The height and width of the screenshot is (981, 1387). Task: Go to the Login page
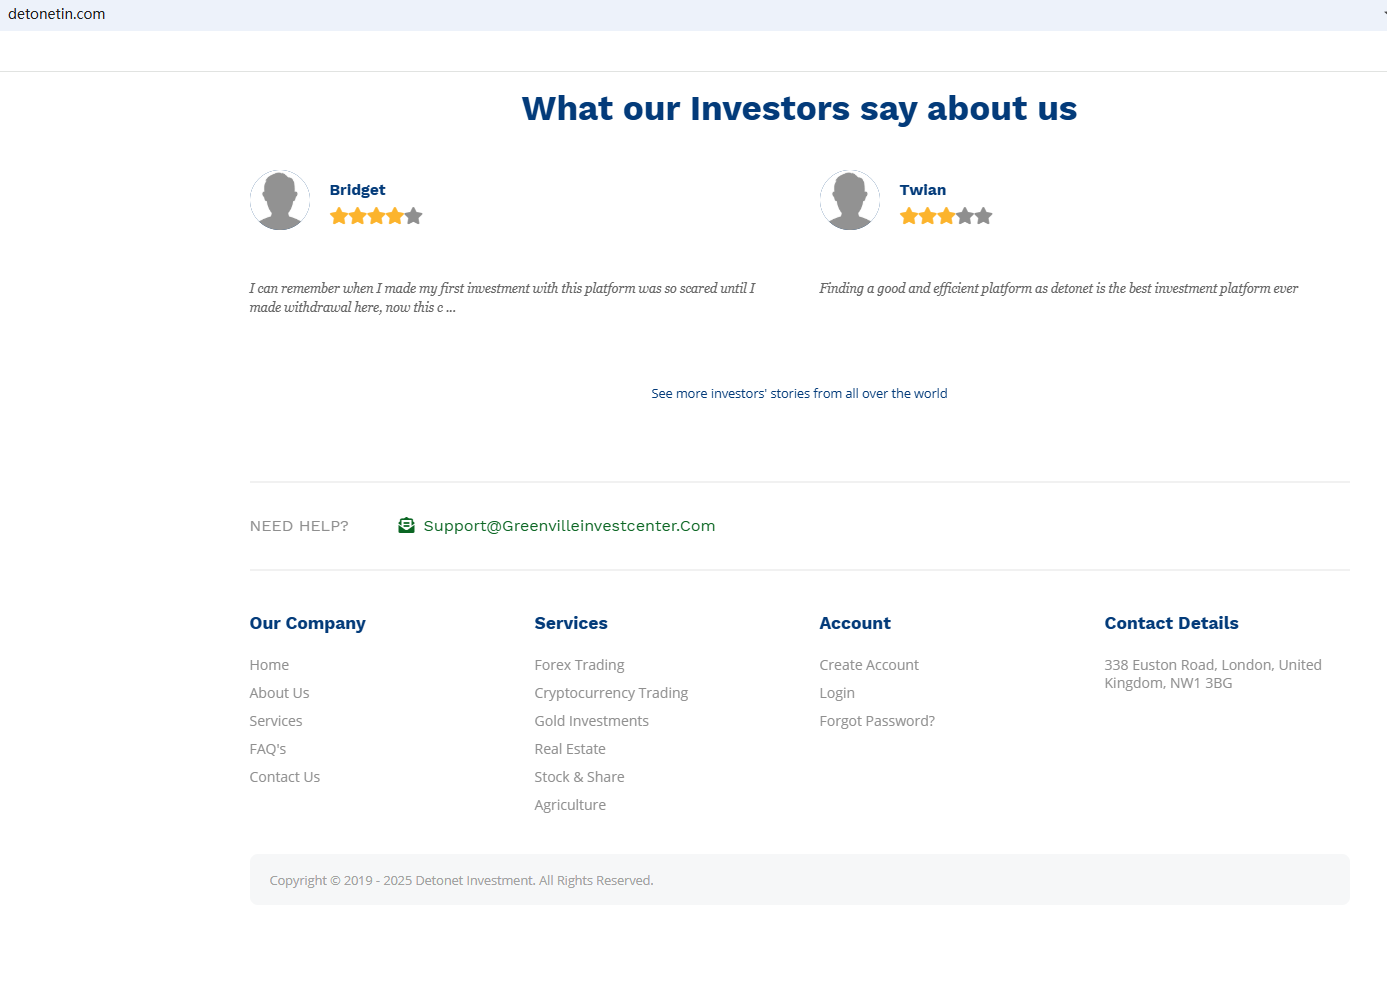[x=837, y=693]
